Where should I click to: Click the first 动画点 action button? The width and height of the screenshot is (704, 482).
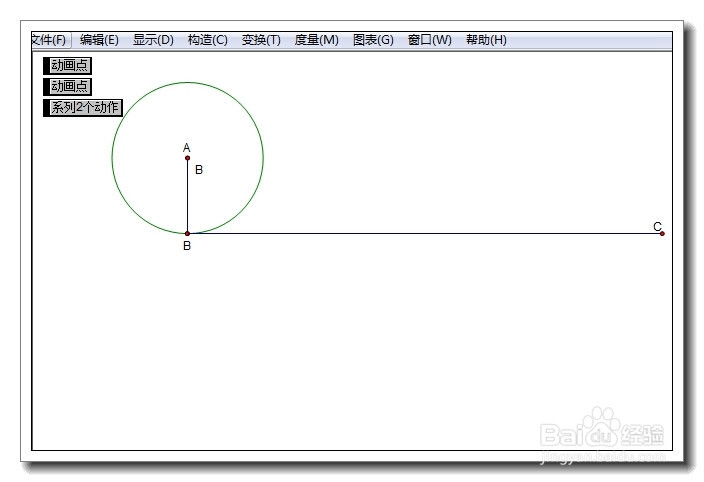pyautogui.click(x=68, y=66)
